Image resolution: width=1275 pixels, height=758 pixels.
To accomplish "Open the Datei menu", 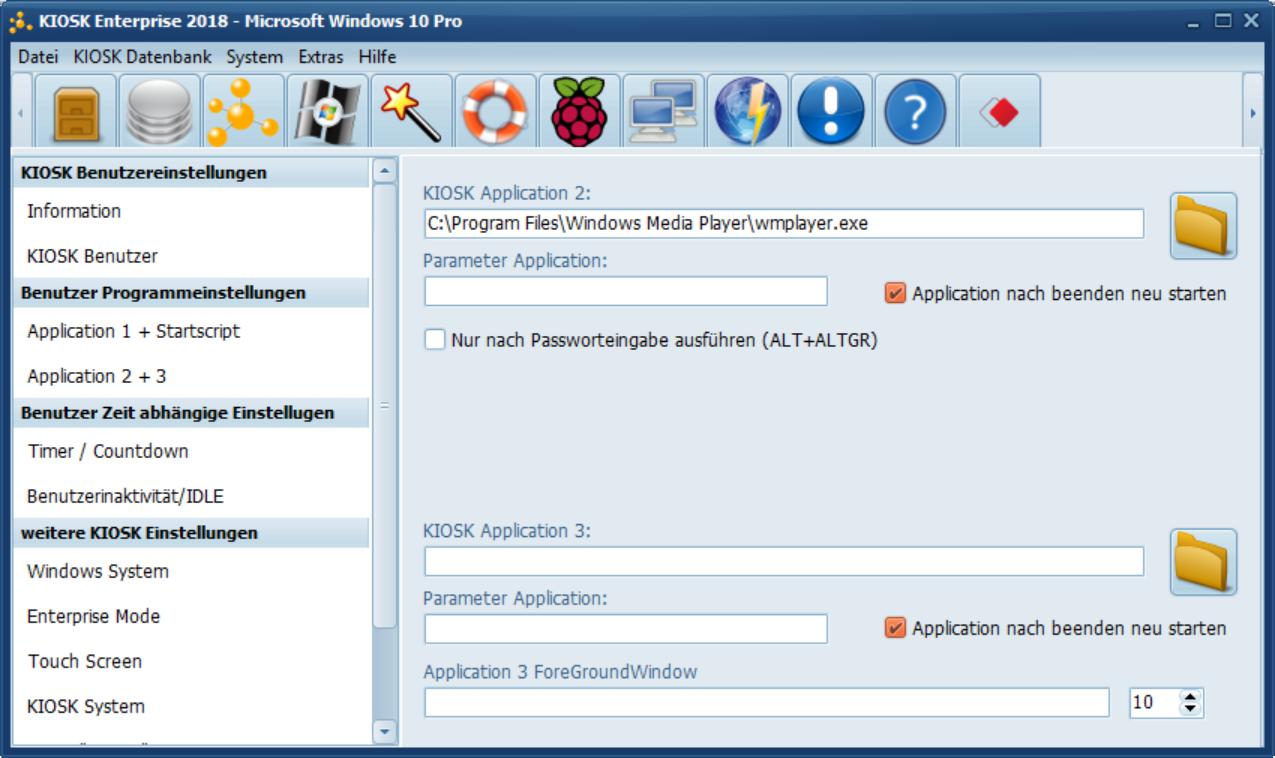I will click(38, 57).
